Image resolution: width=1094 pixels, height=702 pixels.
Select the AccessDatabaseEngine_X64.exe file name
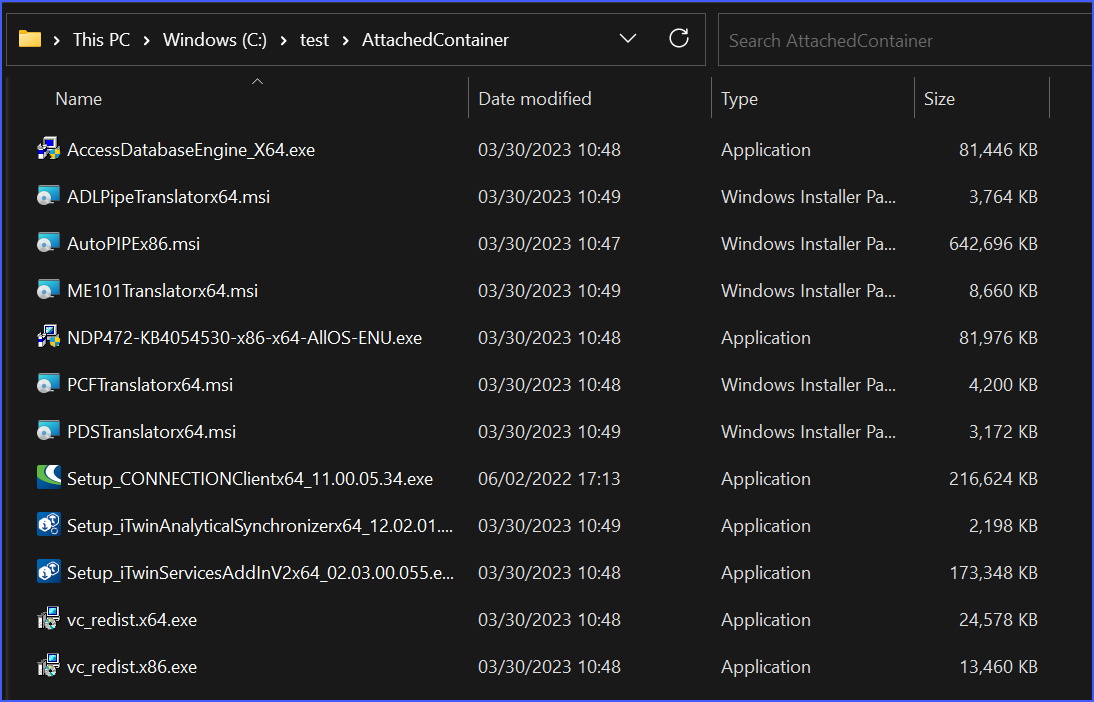(190, 150)
